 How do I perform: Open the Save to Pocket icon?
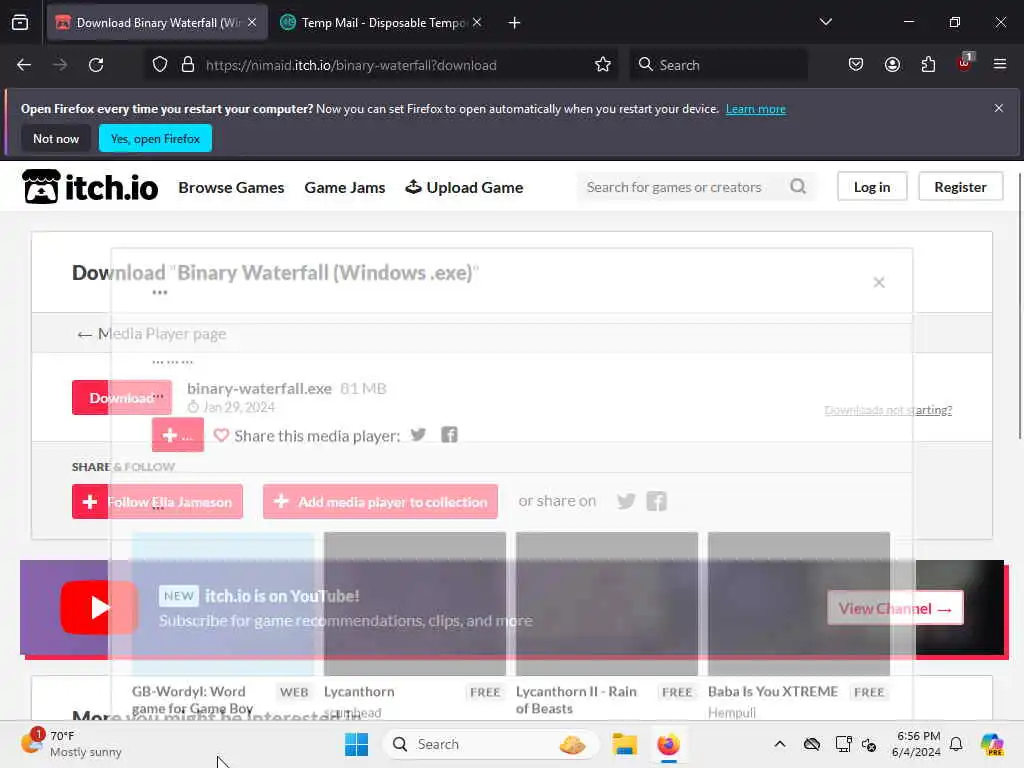[x=856, y=65]
